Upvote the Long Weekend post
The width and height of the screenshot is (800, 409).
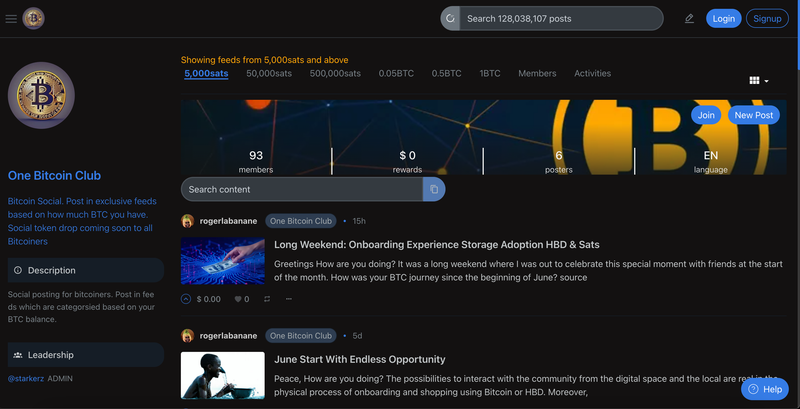pyautogui.click(x=186, y=299)
